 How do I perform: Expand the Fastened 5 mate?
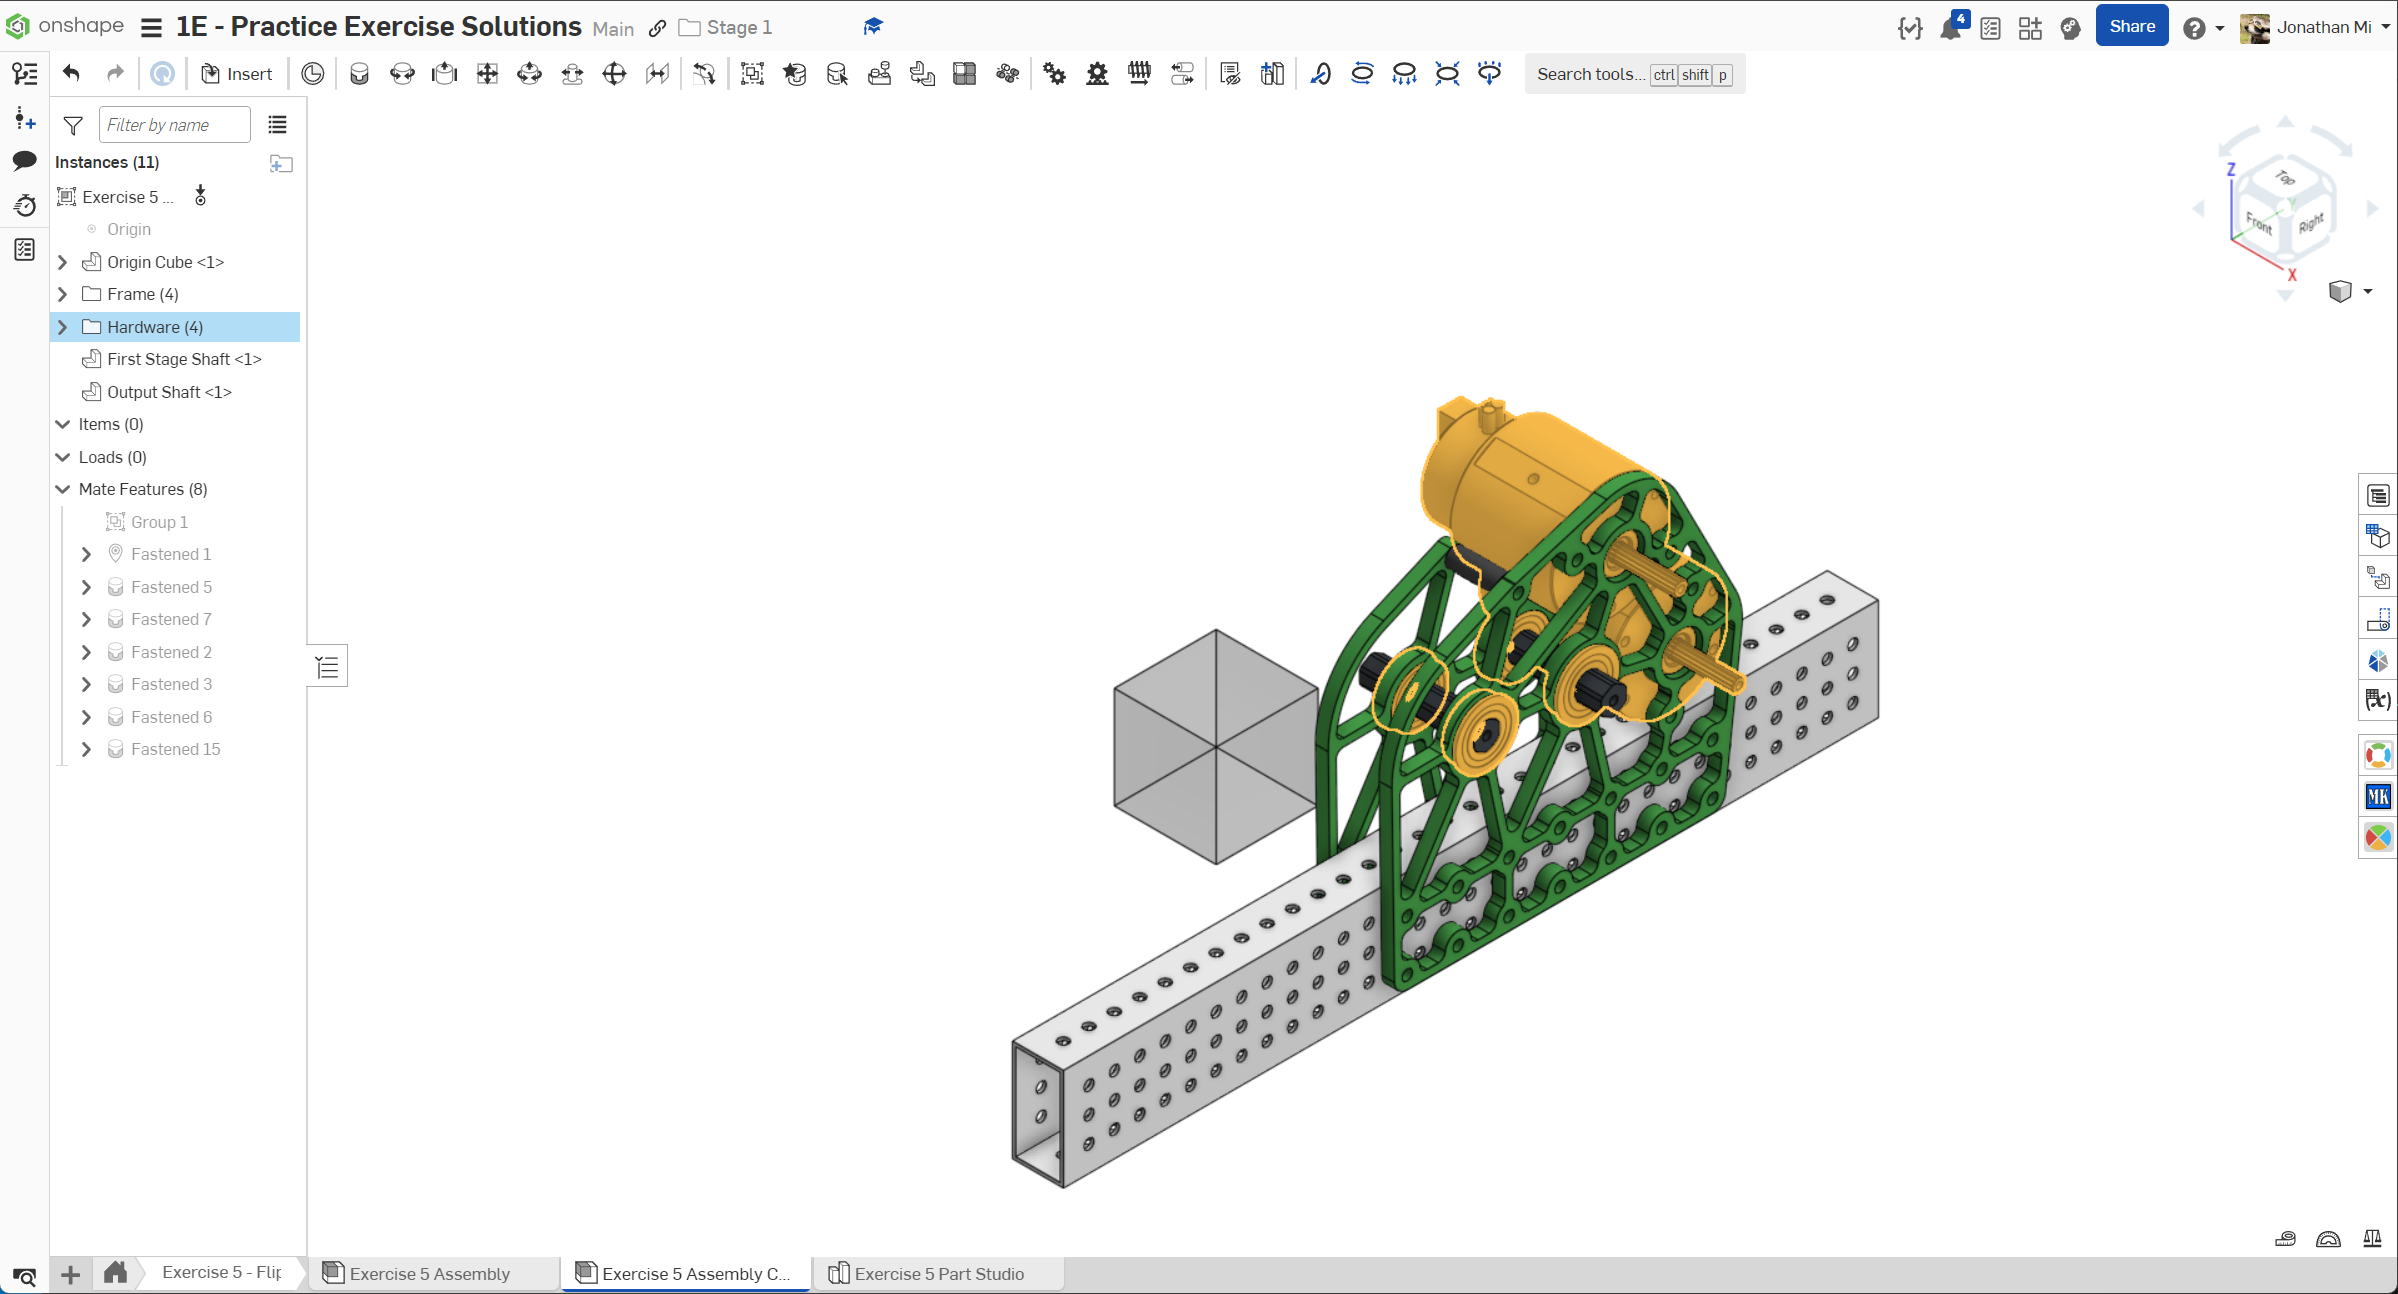(86, 587)
